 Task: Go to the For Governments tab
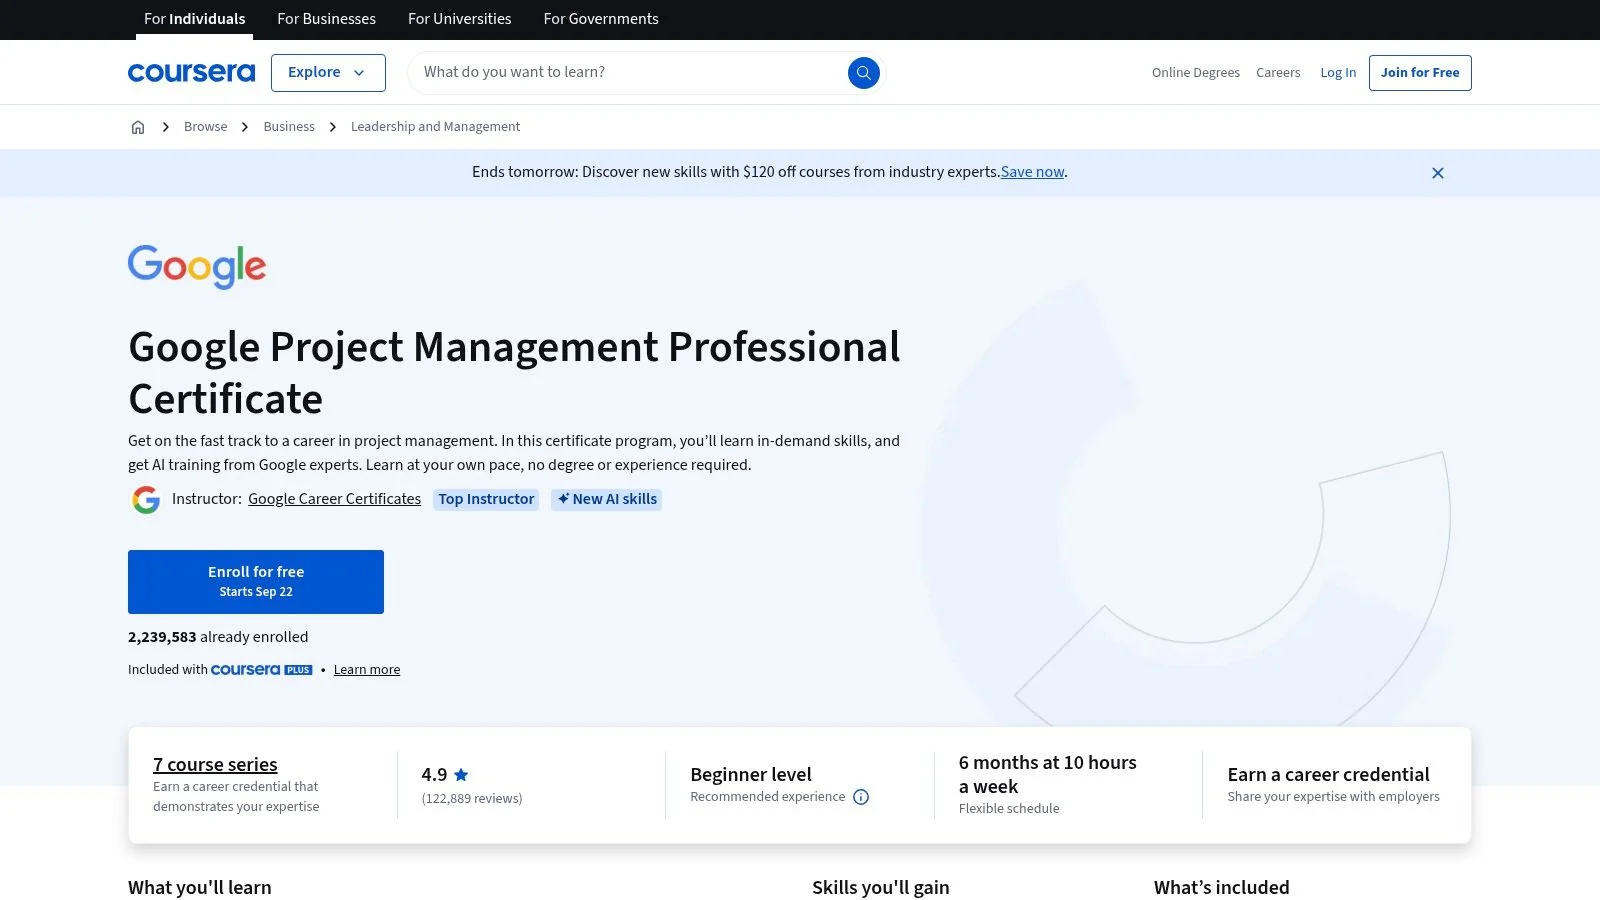click(600, 19)
